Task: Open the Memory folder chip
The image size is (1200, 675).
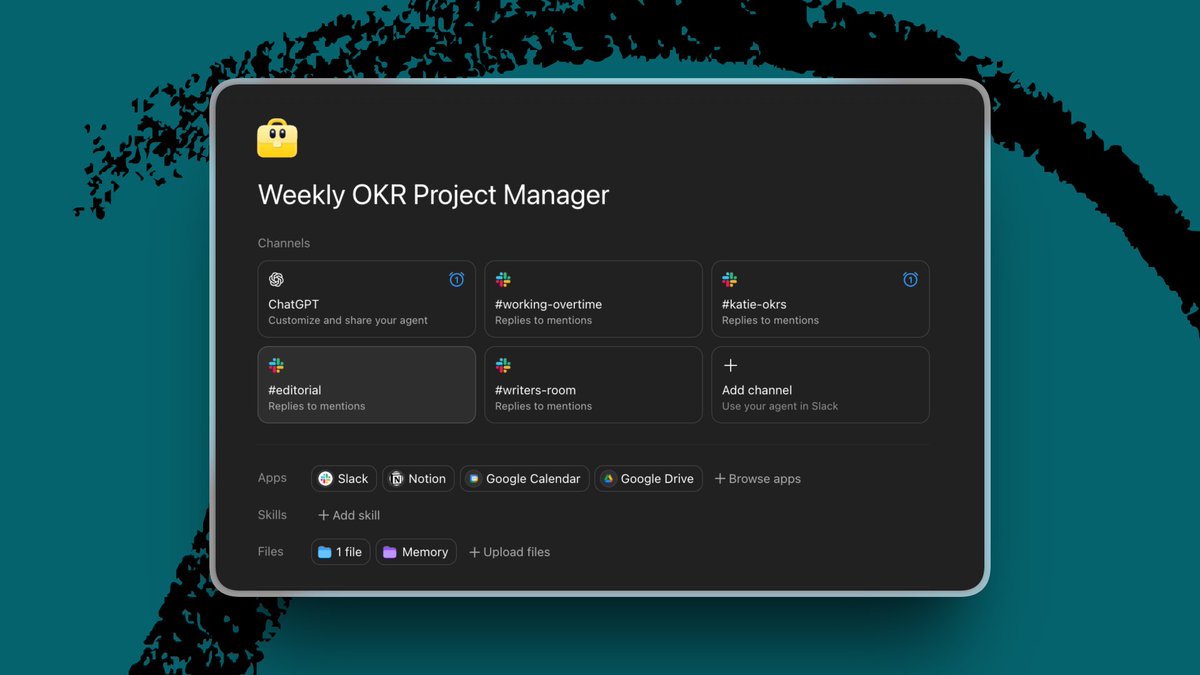Action: click(416, 552)
